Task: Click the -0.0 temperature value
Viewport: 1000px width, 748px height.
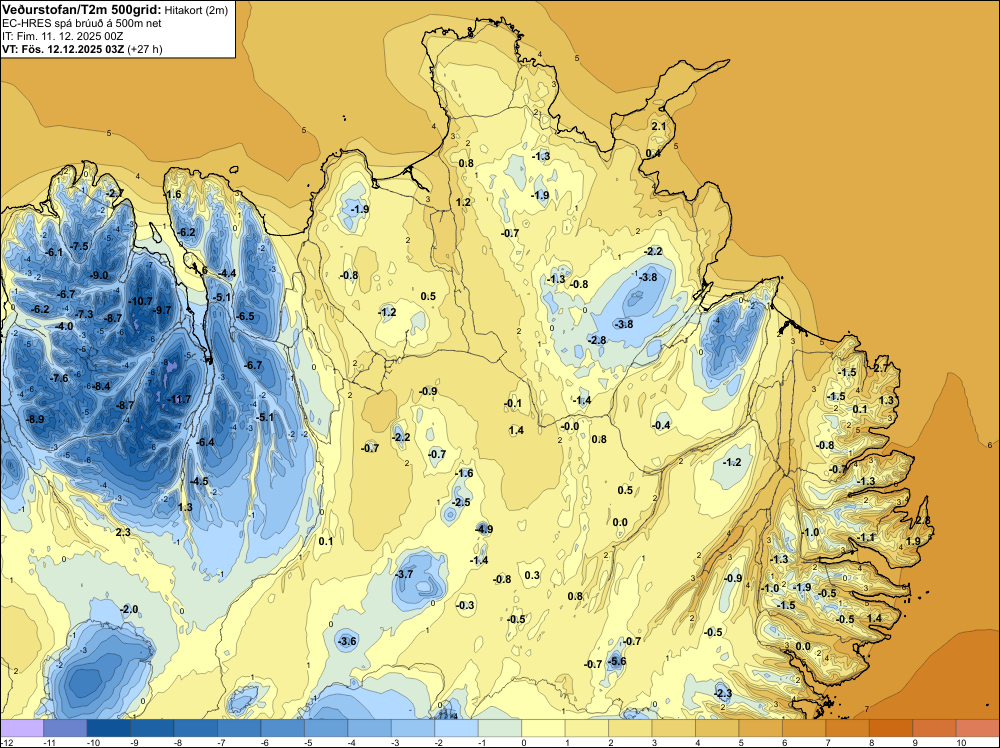Action: tap(570, 427)
